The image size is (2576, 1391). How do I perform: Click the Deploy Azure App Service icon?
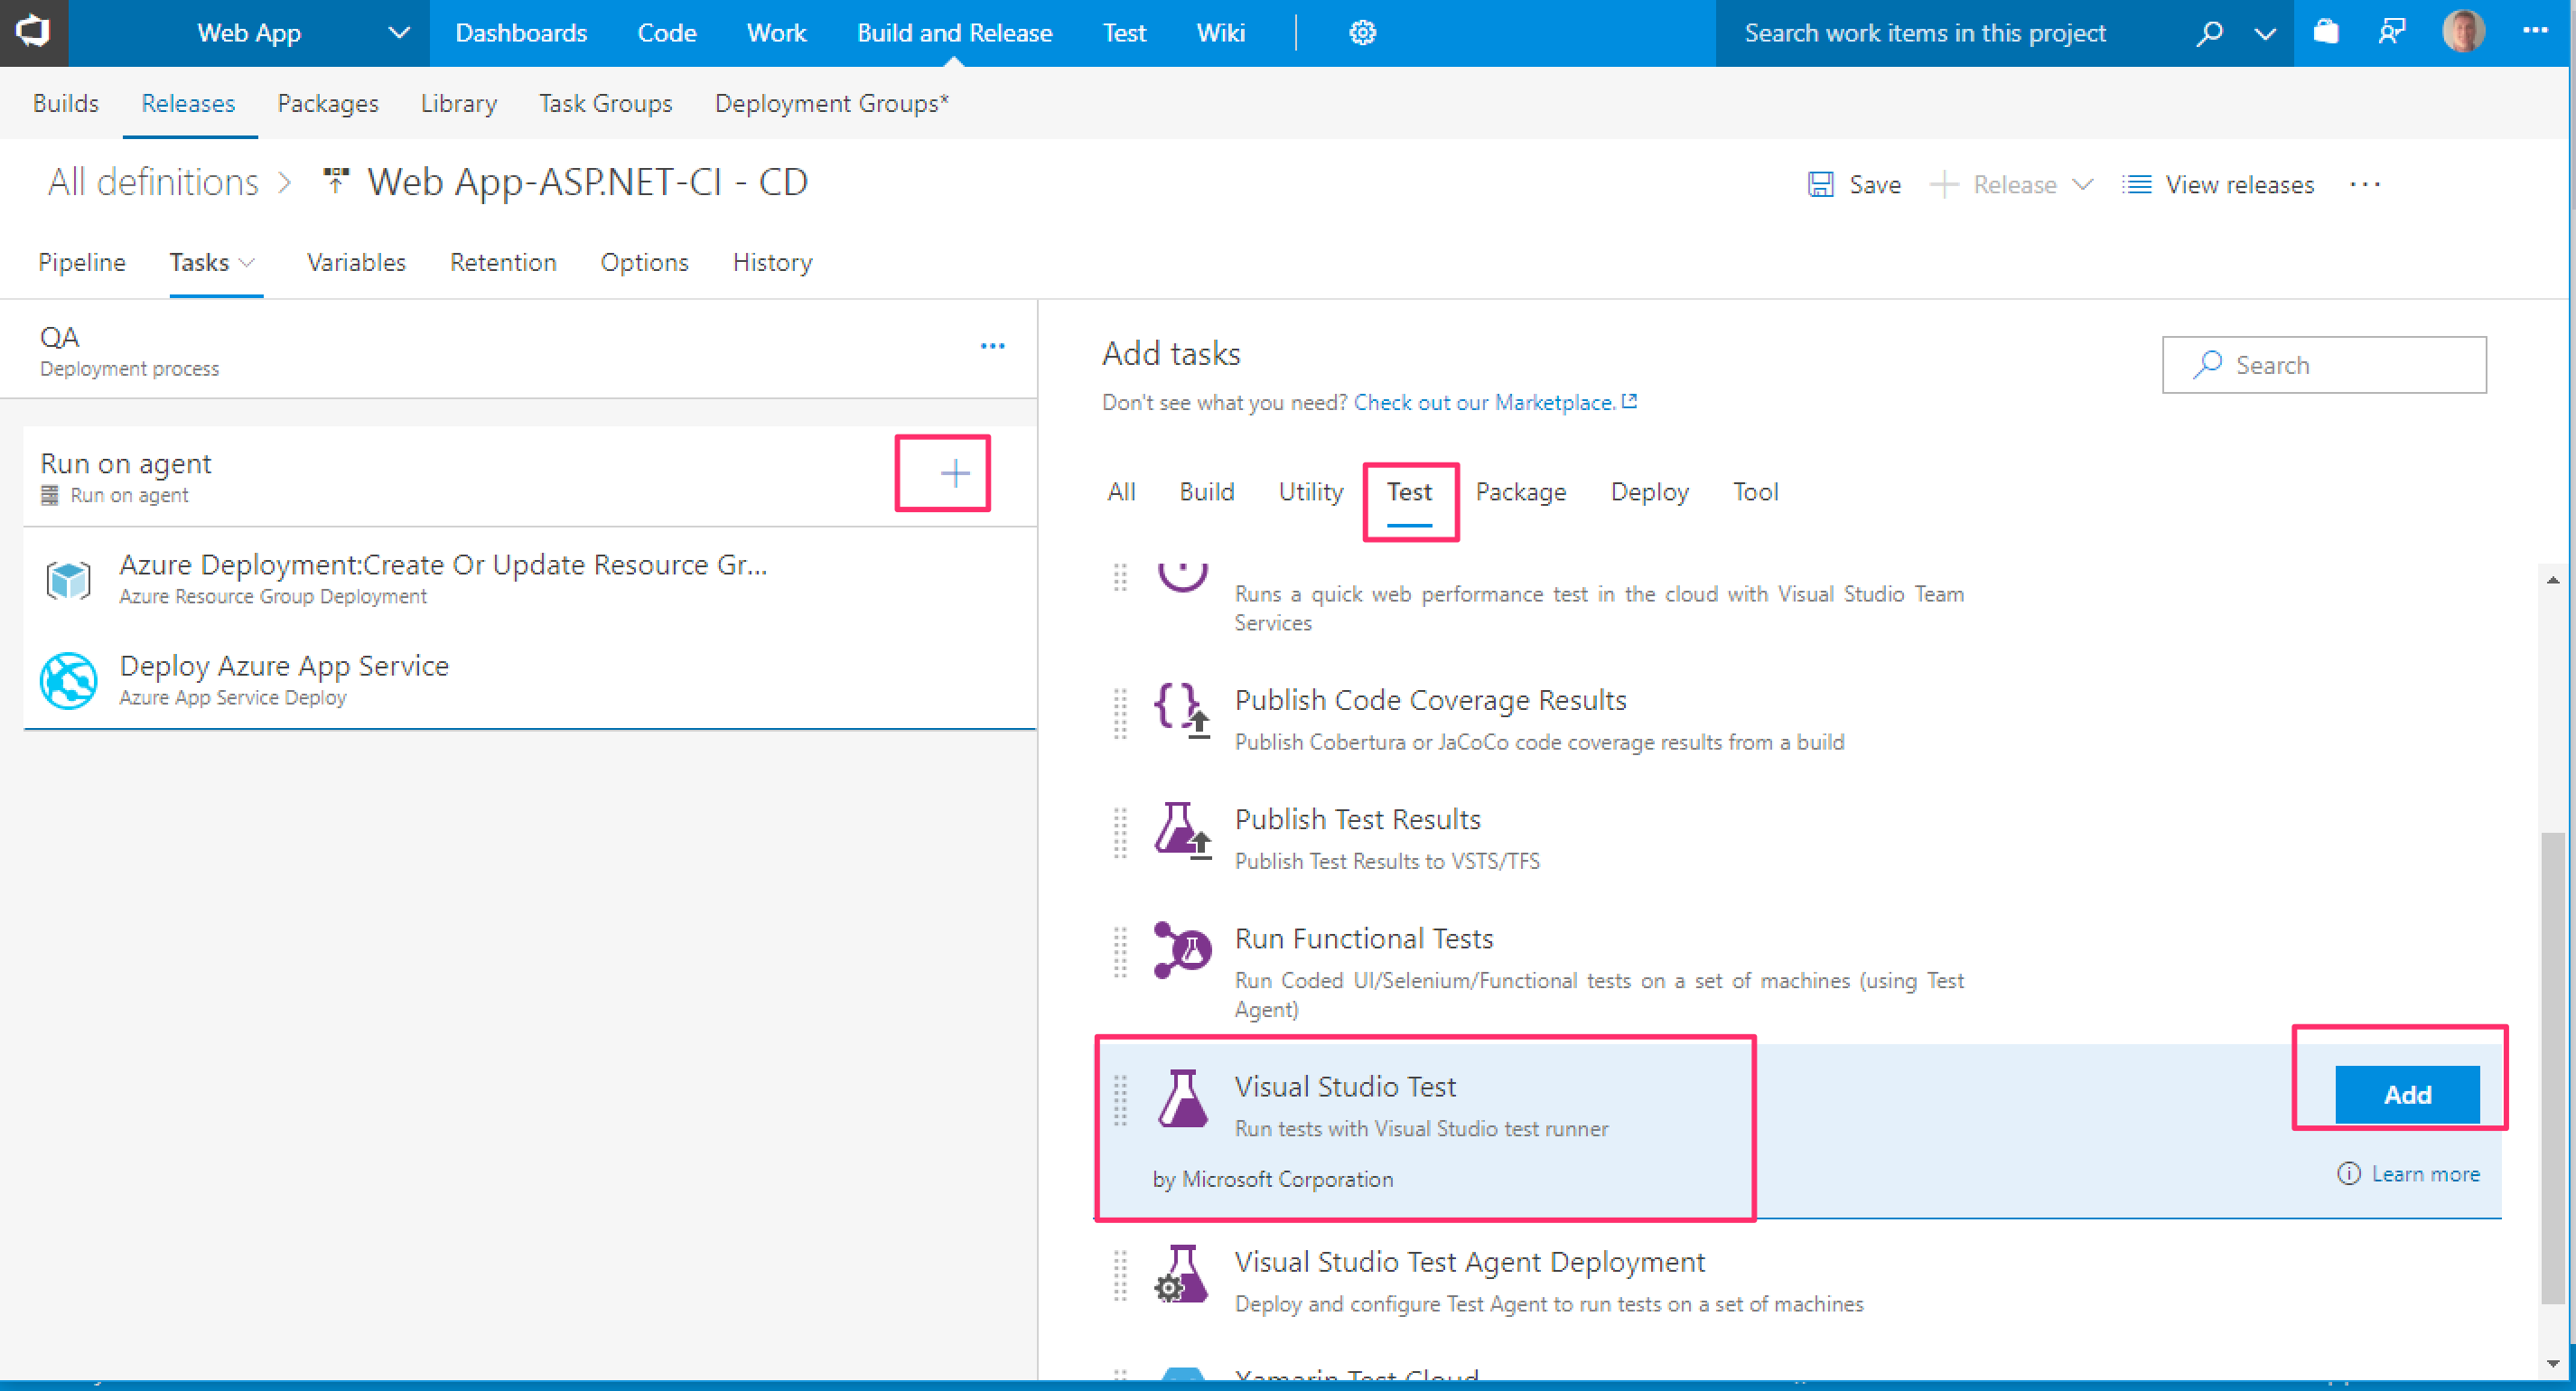pyautogui.click(x=69, y=680)
